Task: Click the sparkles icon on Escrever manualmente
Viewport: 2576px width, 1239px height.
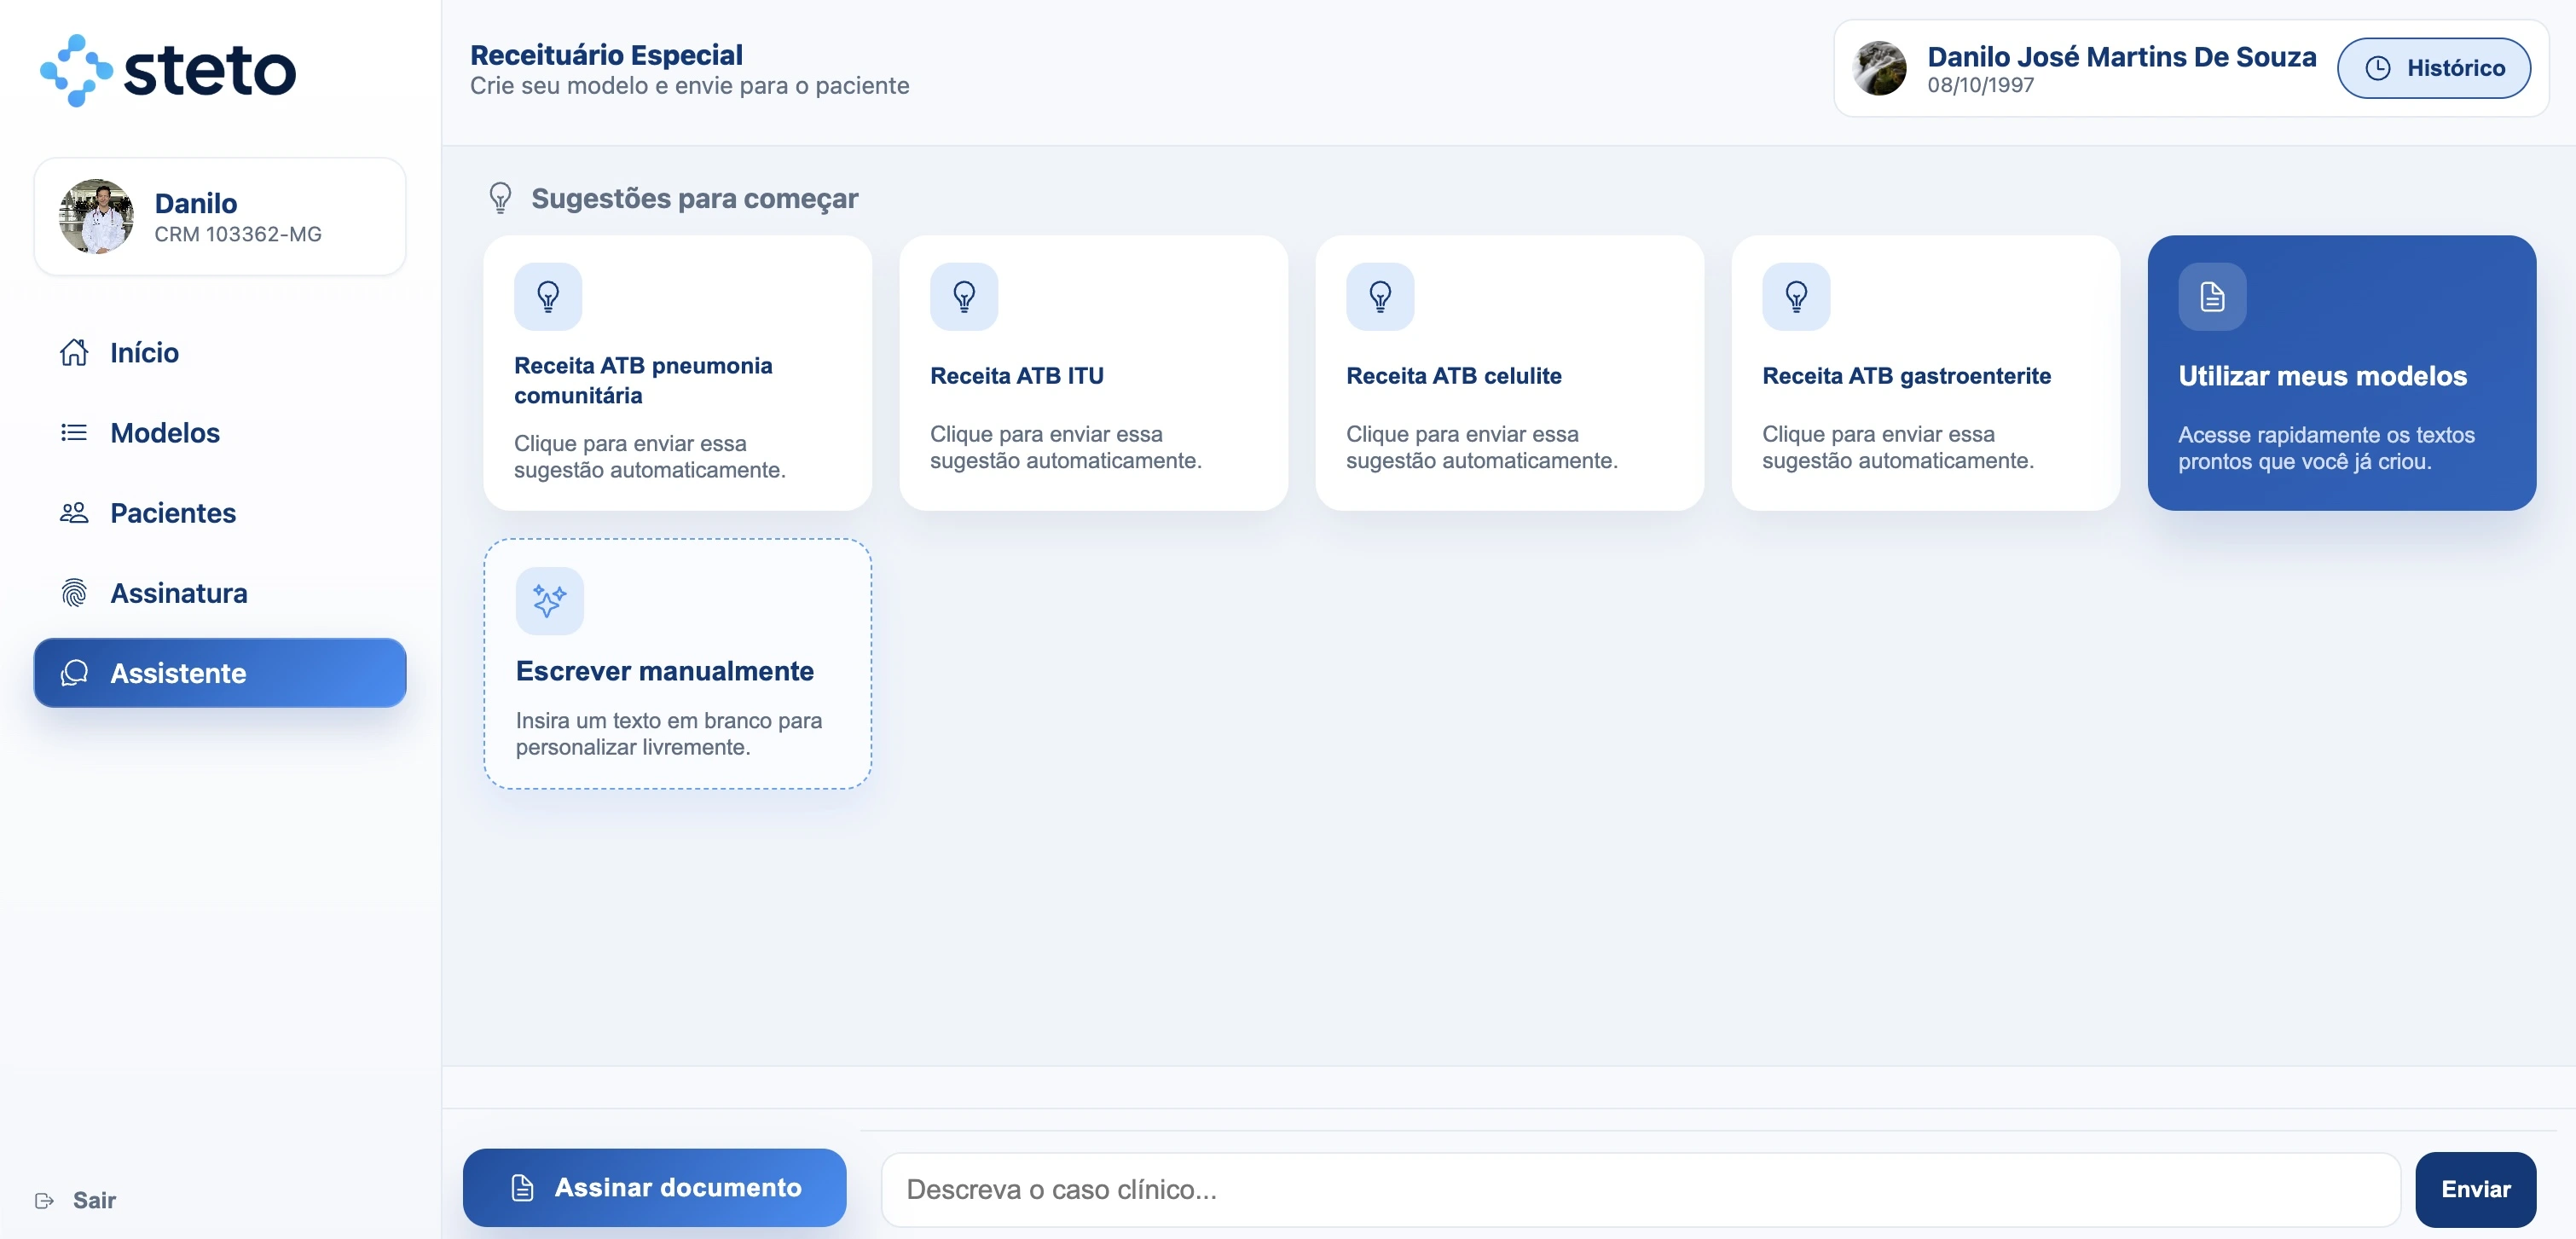Action: pyautogui.click(x=549, y=600)
